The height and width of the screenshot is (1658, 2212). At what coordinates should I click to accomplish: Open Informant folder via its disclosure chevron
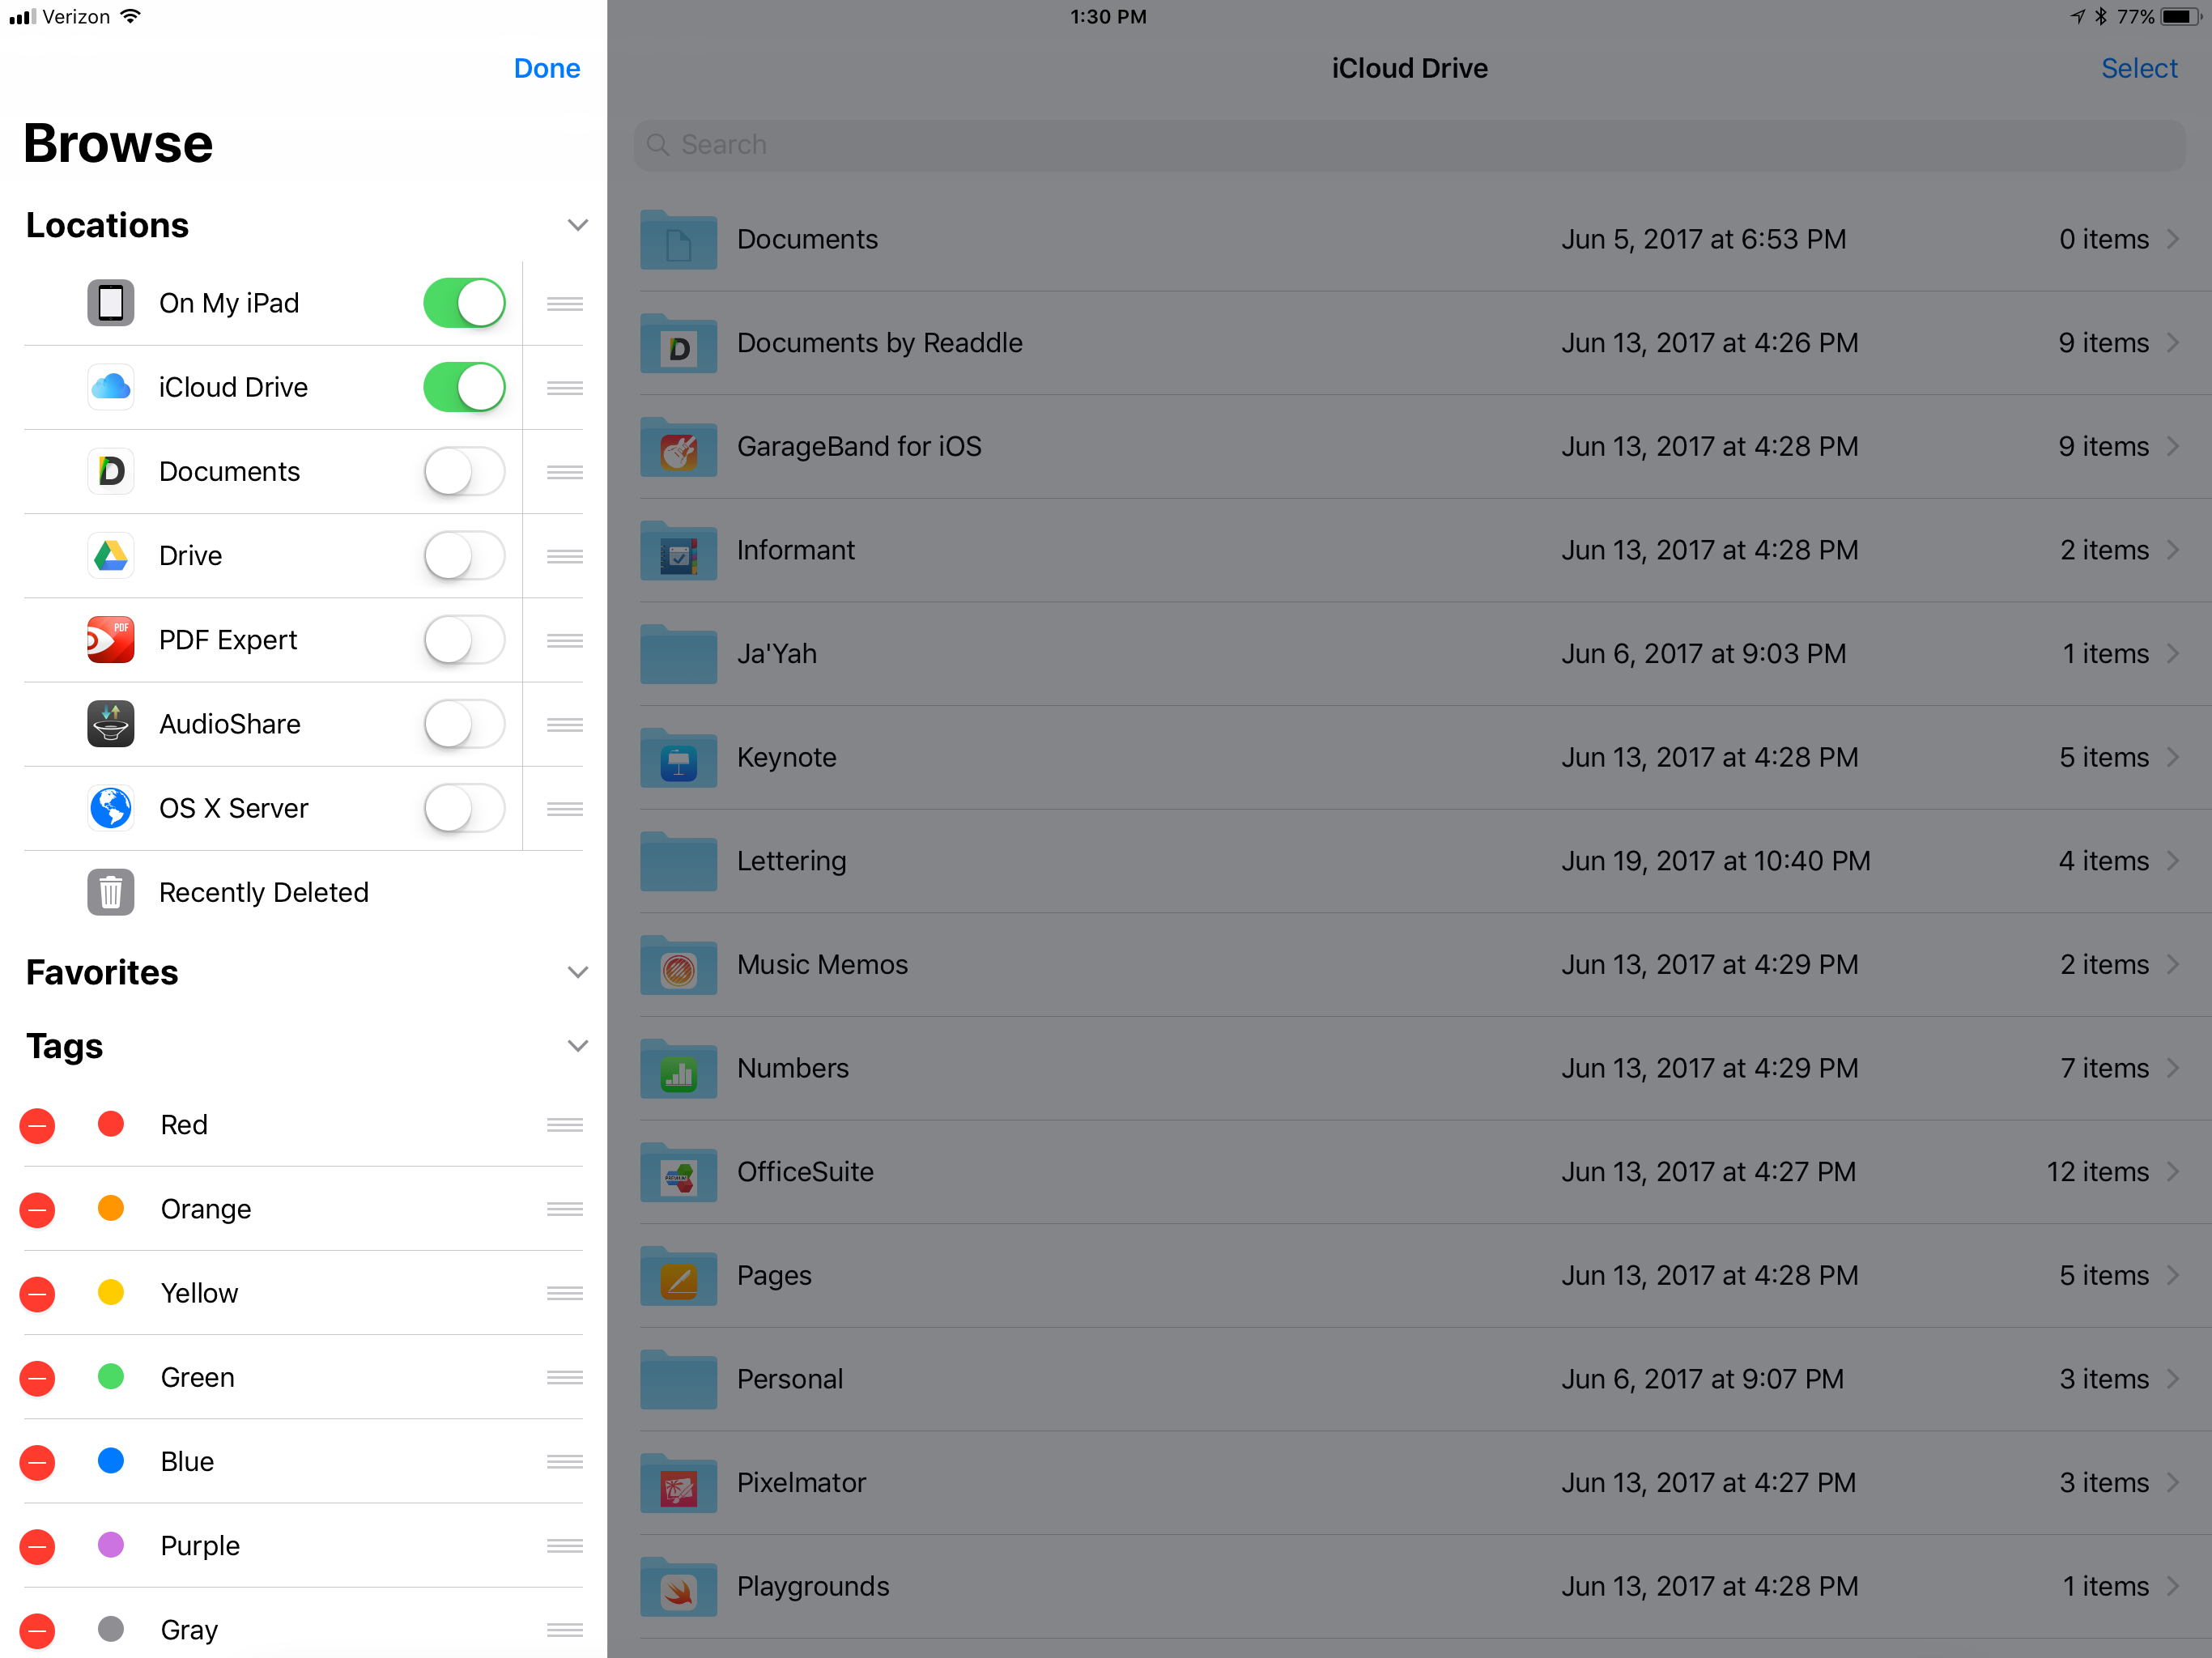tap(2173, 550)
